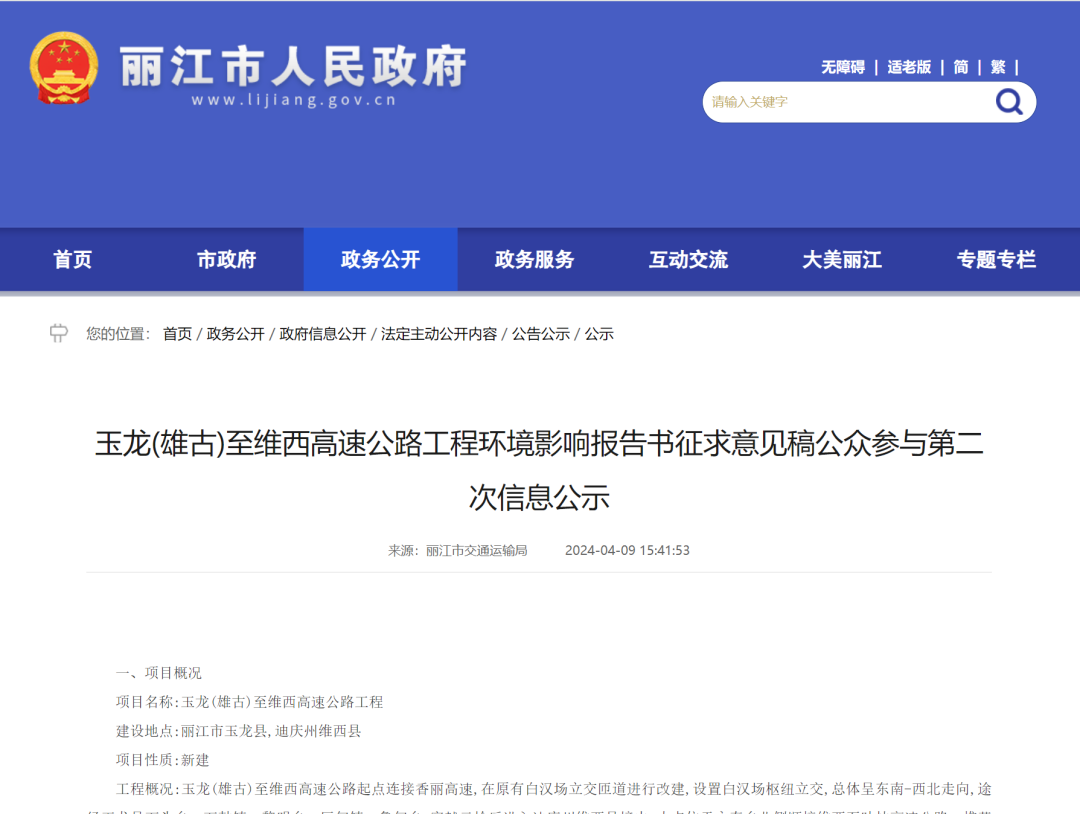Open the 专题专栏 navigation tab
The height and width of the screenshot is (814, 1080).
tap(996, 260)
